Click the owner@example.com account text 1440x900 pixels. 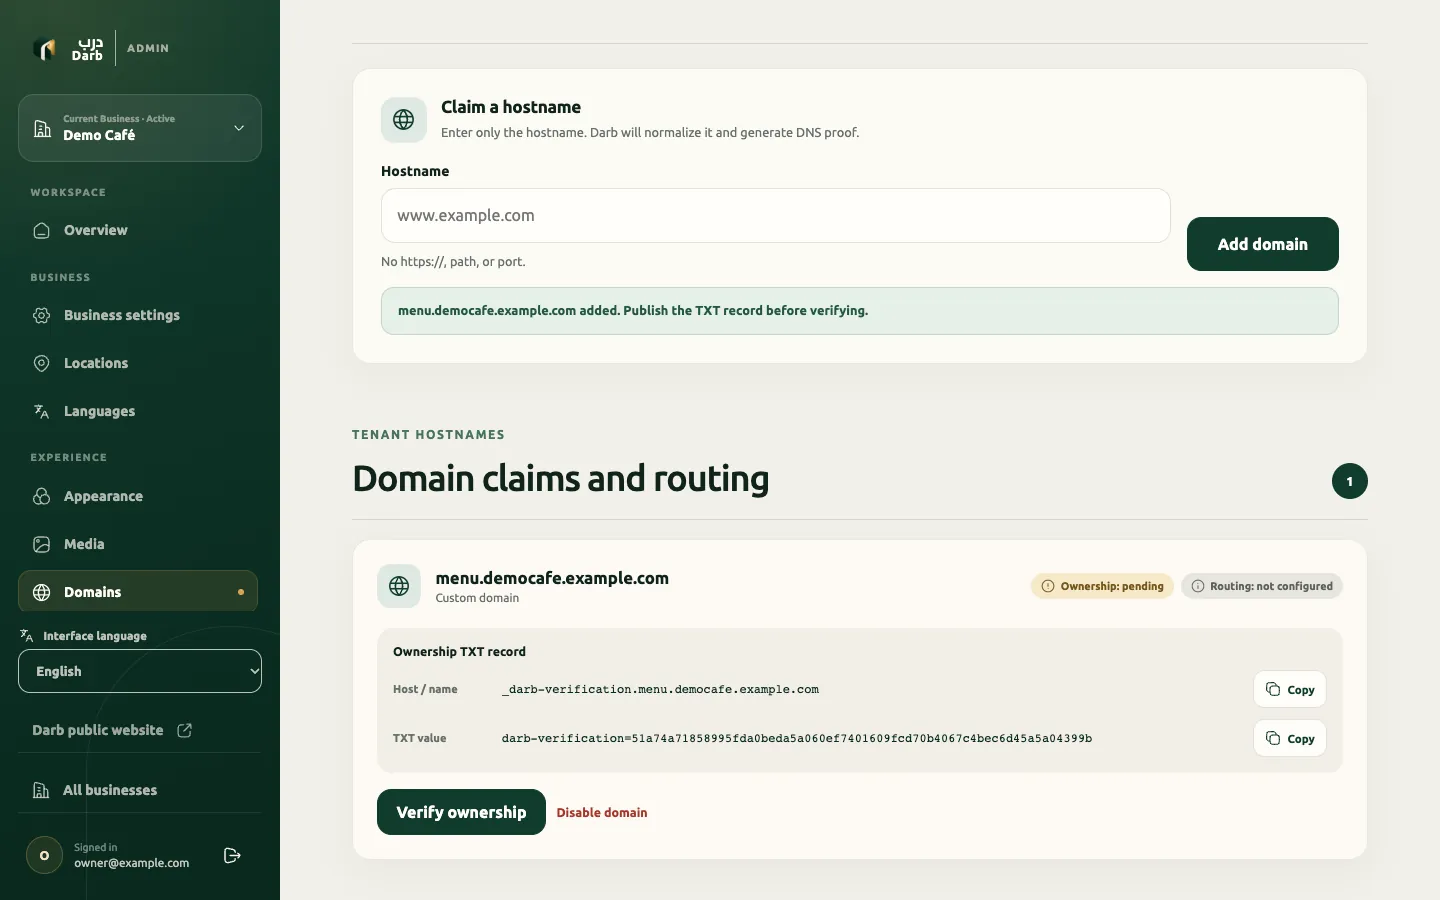pyautogui.click(x=131, y=863)
